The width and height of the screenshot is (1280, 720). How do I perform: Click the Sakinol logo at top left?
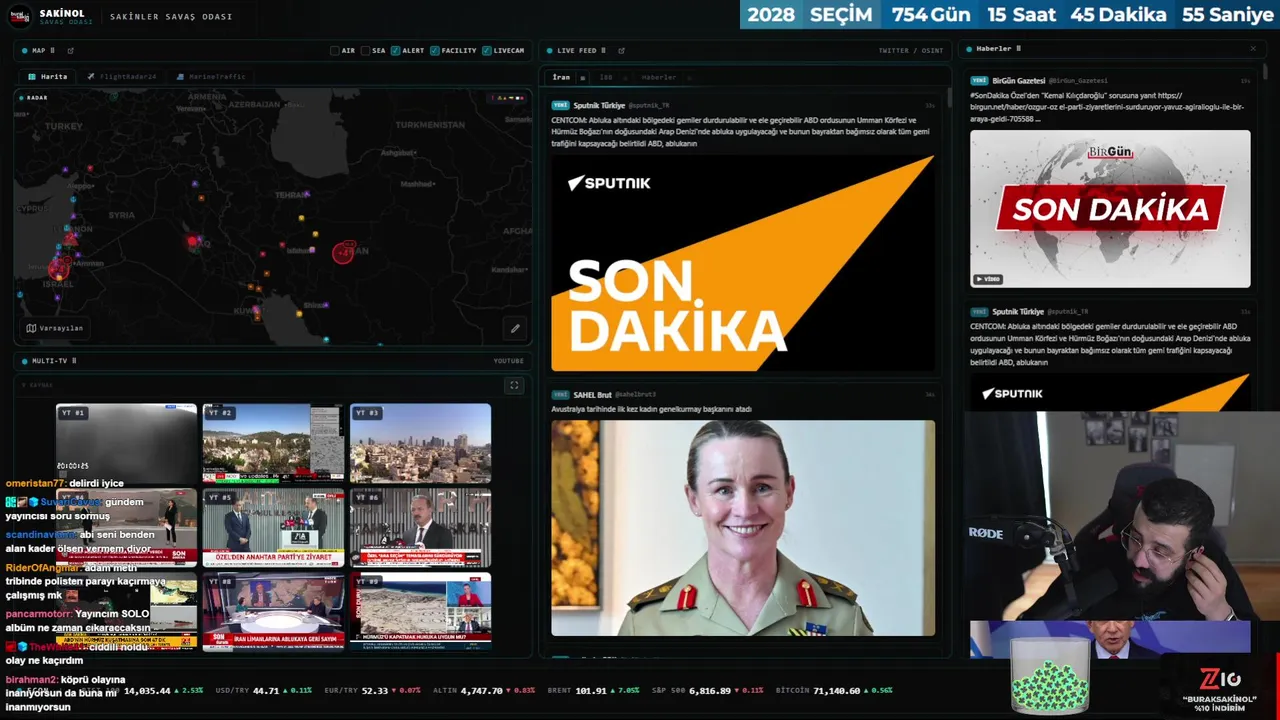click(x=21, y=16)
